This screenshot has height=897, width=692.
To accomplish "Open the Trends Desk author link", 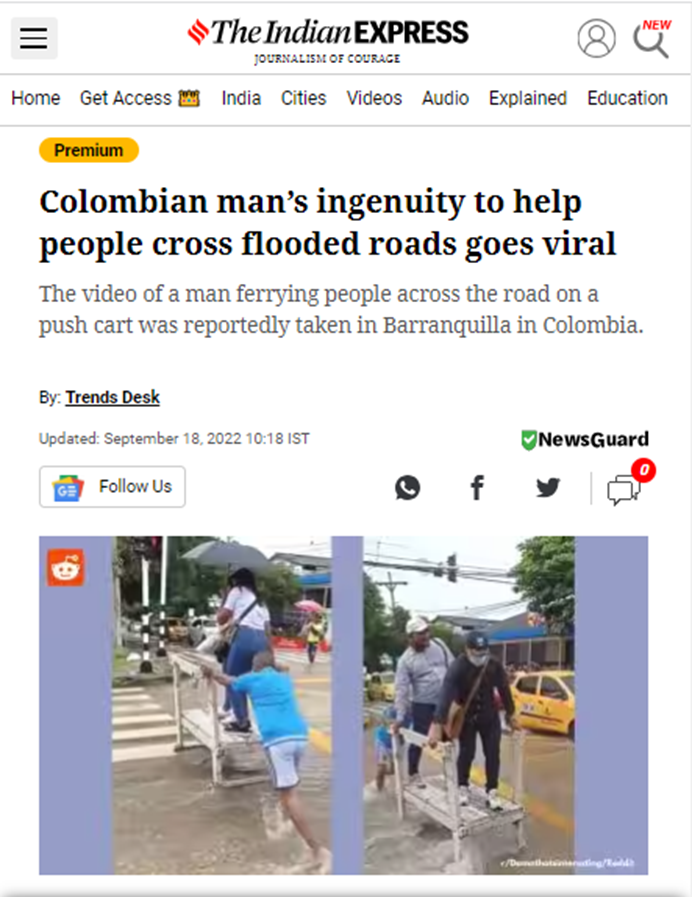I will (x=112, y=397).
